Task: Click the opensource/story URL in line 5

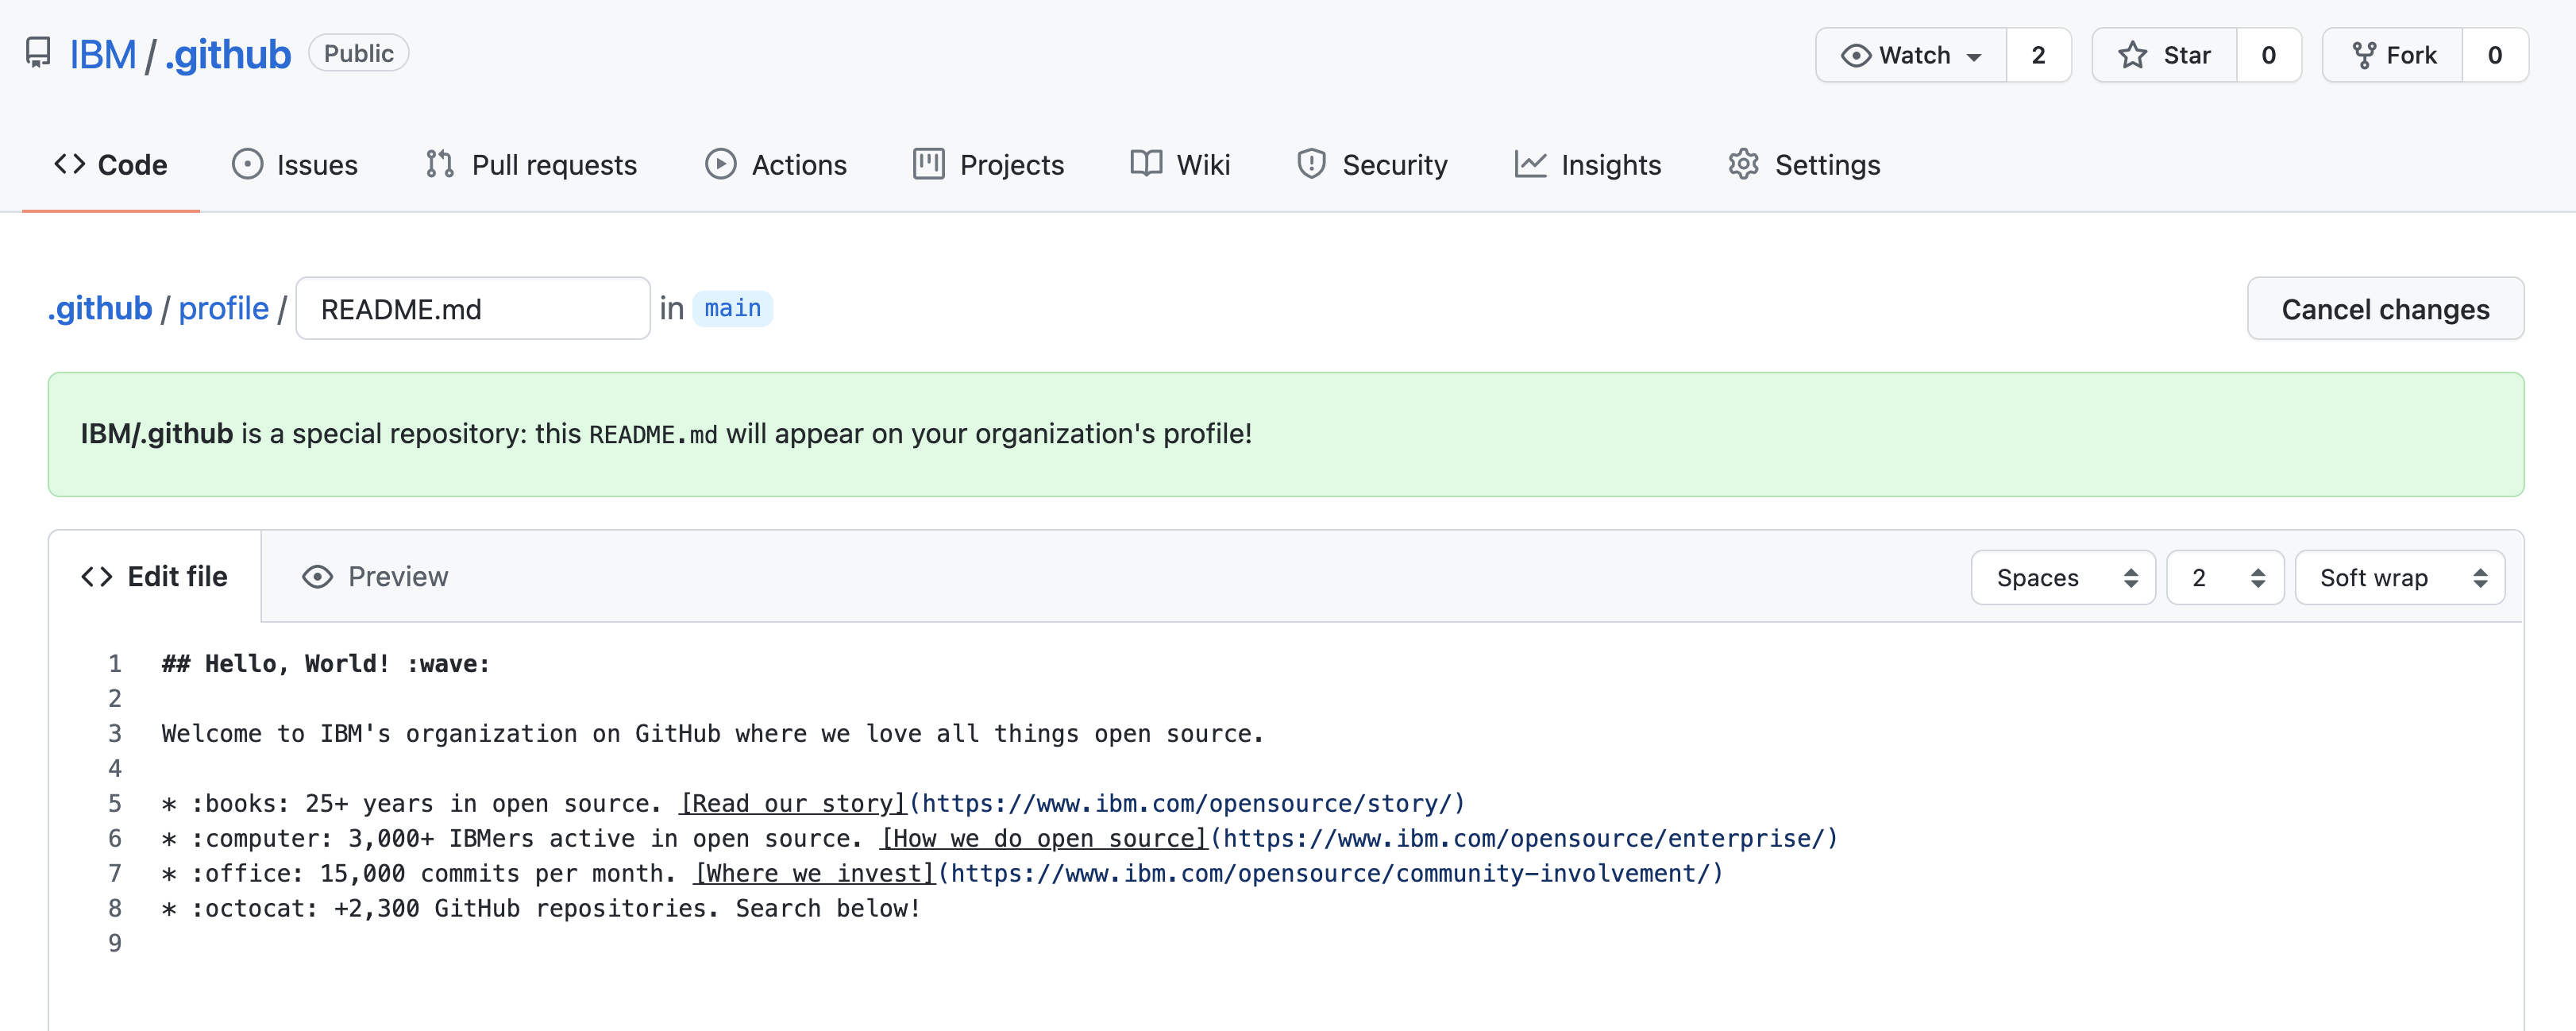Action: coord(1187,804)
